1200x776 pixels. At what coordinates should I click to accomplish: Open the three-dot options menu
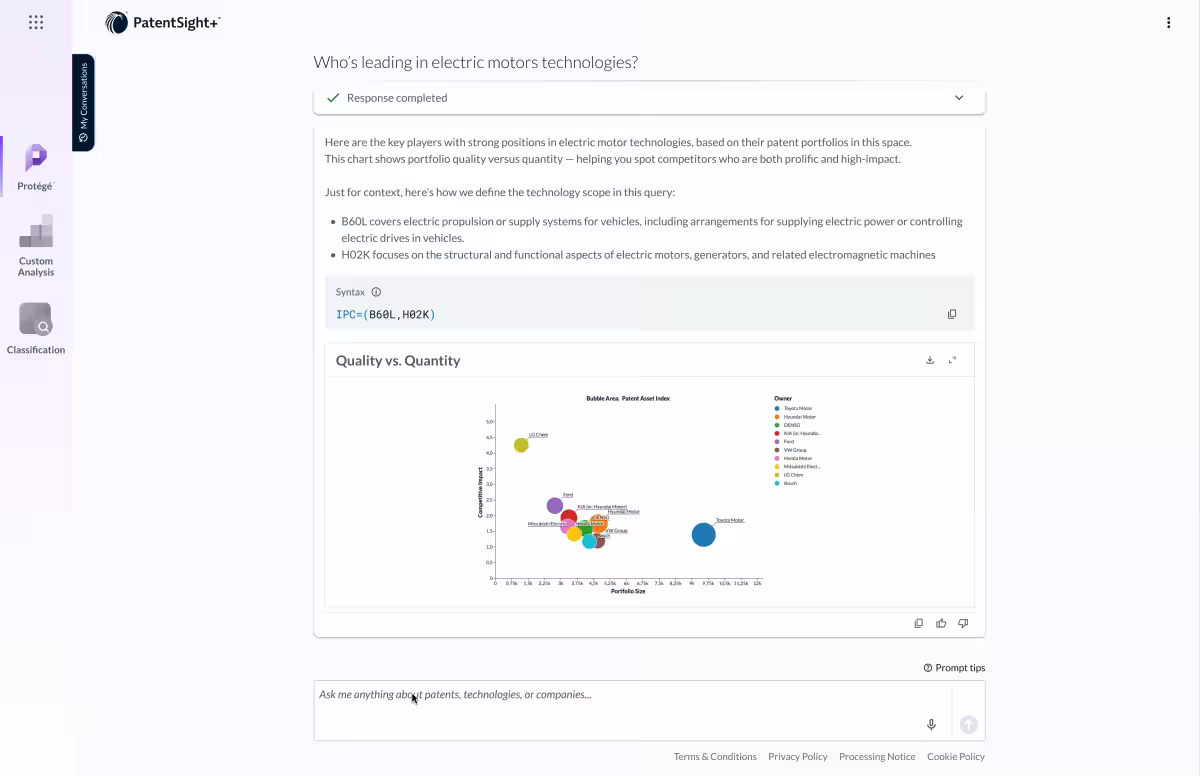coord(1168,23)
